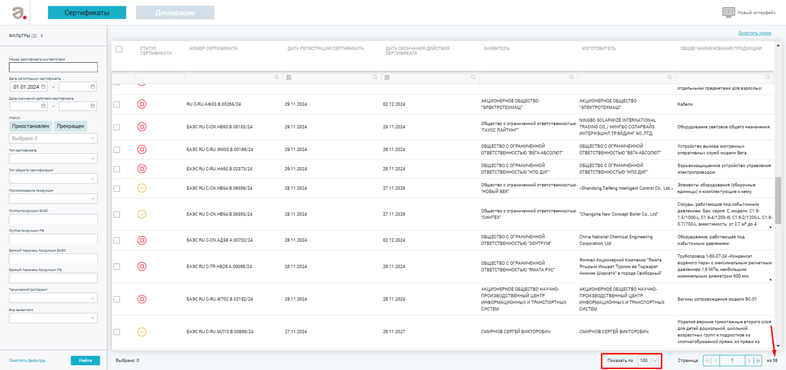
Task: Click the vertical table scrollbar thumb
Action: [x=778, y=197]
